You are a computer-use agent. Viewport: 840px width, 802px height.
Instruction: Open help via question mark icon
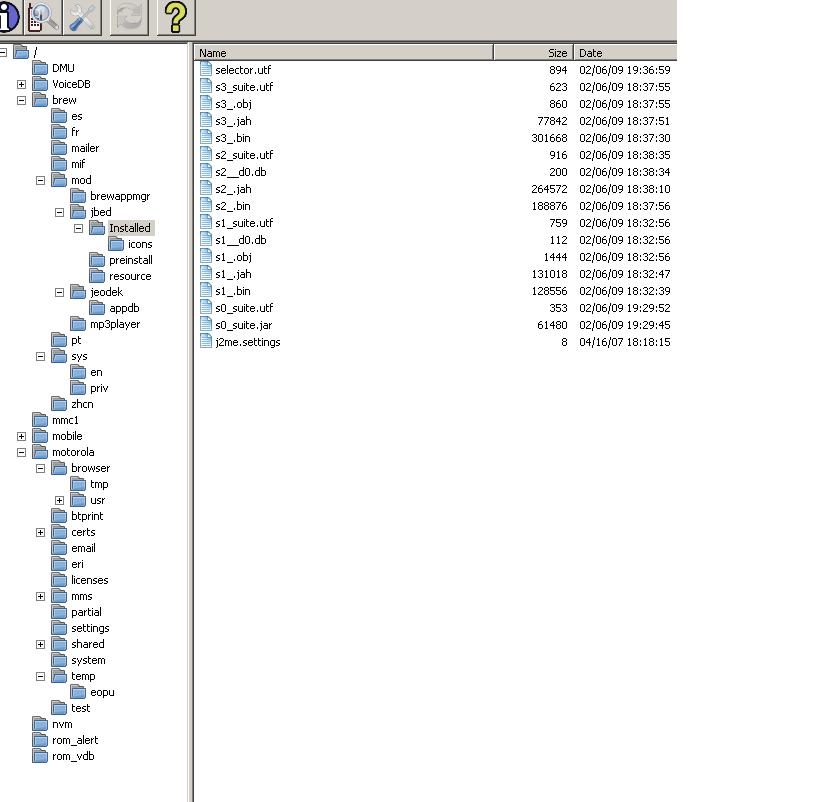(176, 17)
